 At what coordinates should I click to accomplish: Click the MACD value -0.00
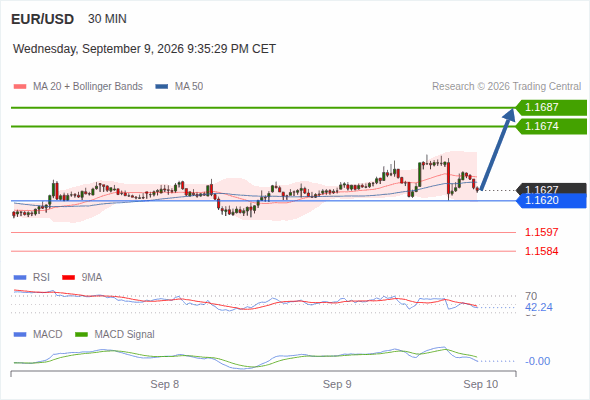537,361
